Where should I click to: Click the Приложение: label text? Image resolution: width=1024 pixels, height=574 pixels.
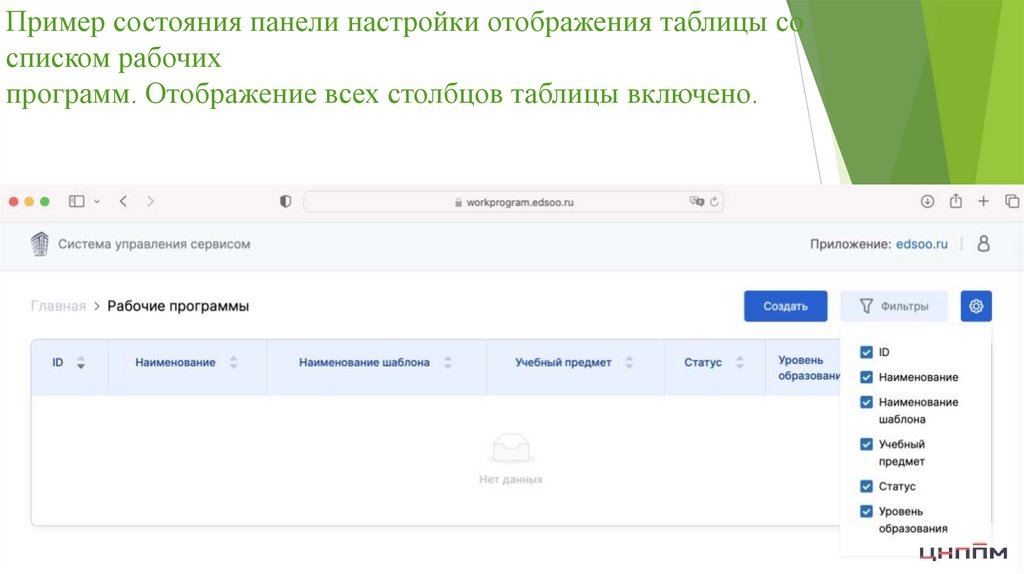click(x=850, y=244)
